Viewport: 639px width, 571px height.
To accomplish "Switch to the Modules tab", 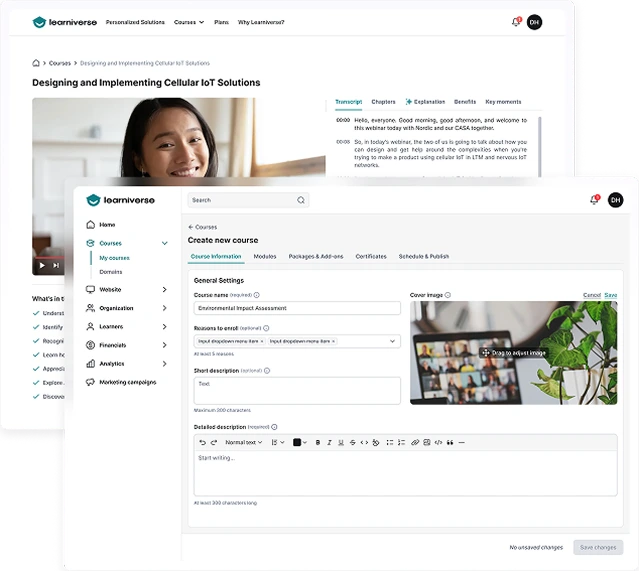I will [265, 256].
